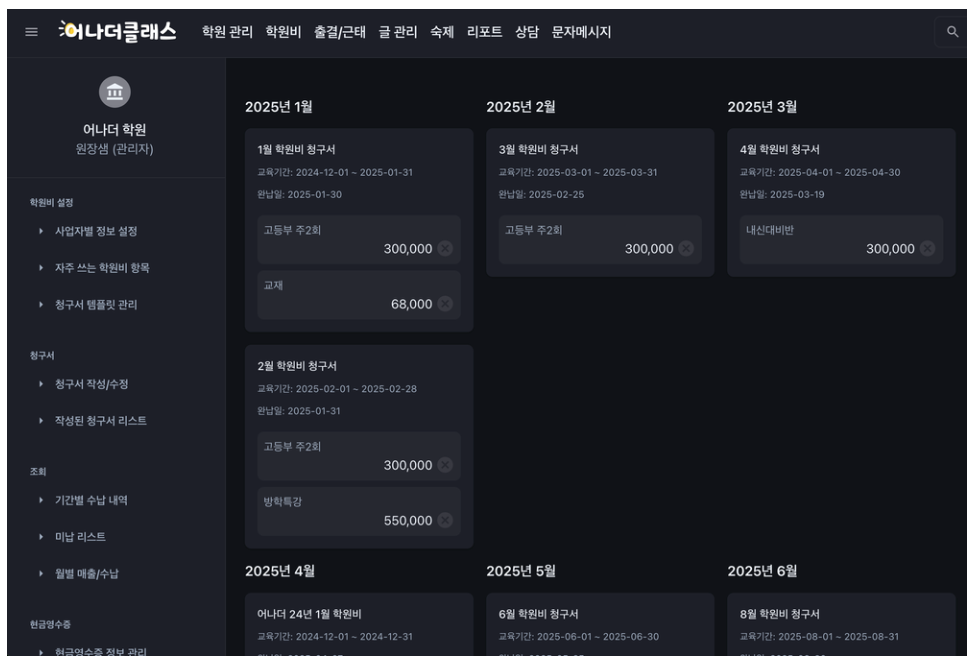Viewport: 978px width, 668px height.
Task: Go to 작성된 청구서 리스트
Action: tap(101, 421)
